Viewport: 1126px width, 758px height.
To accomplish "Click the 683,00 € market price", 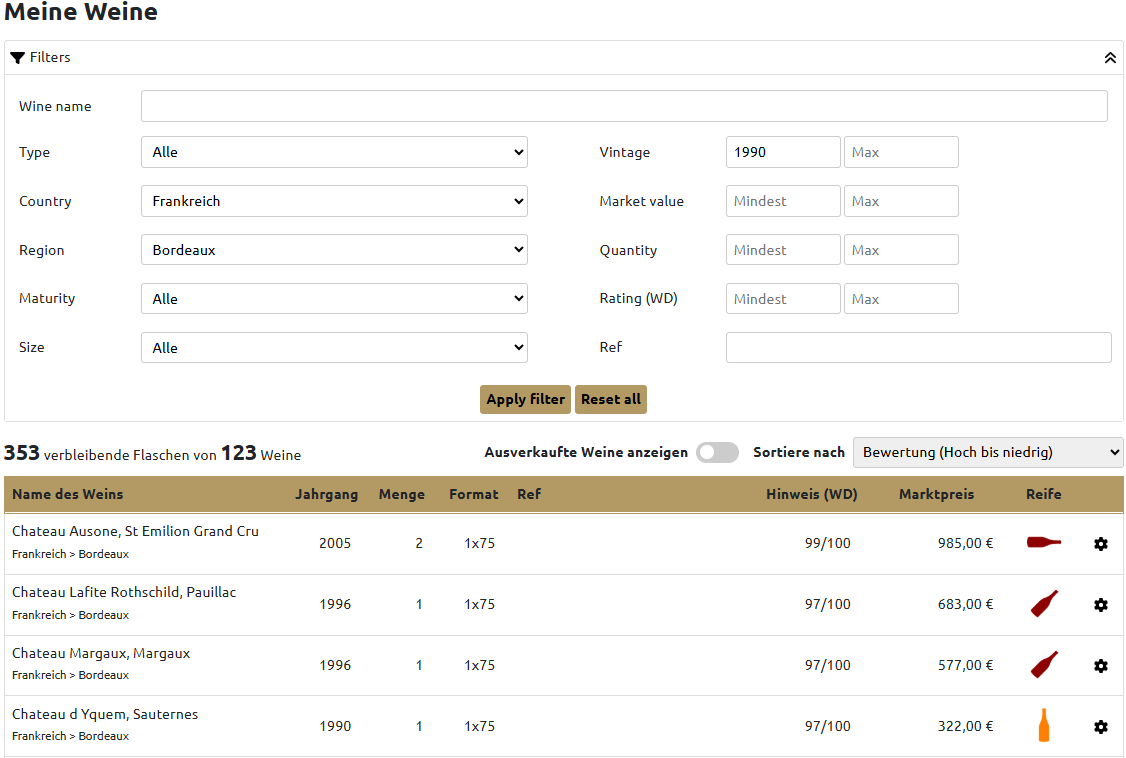I will (965, 604).
